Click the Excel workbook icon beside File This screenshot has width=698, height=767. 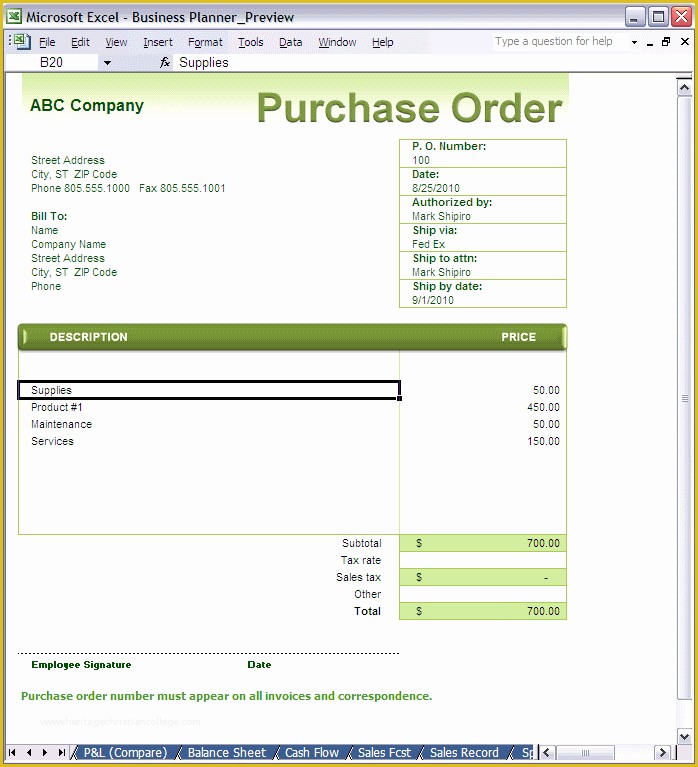click(22, 42)
